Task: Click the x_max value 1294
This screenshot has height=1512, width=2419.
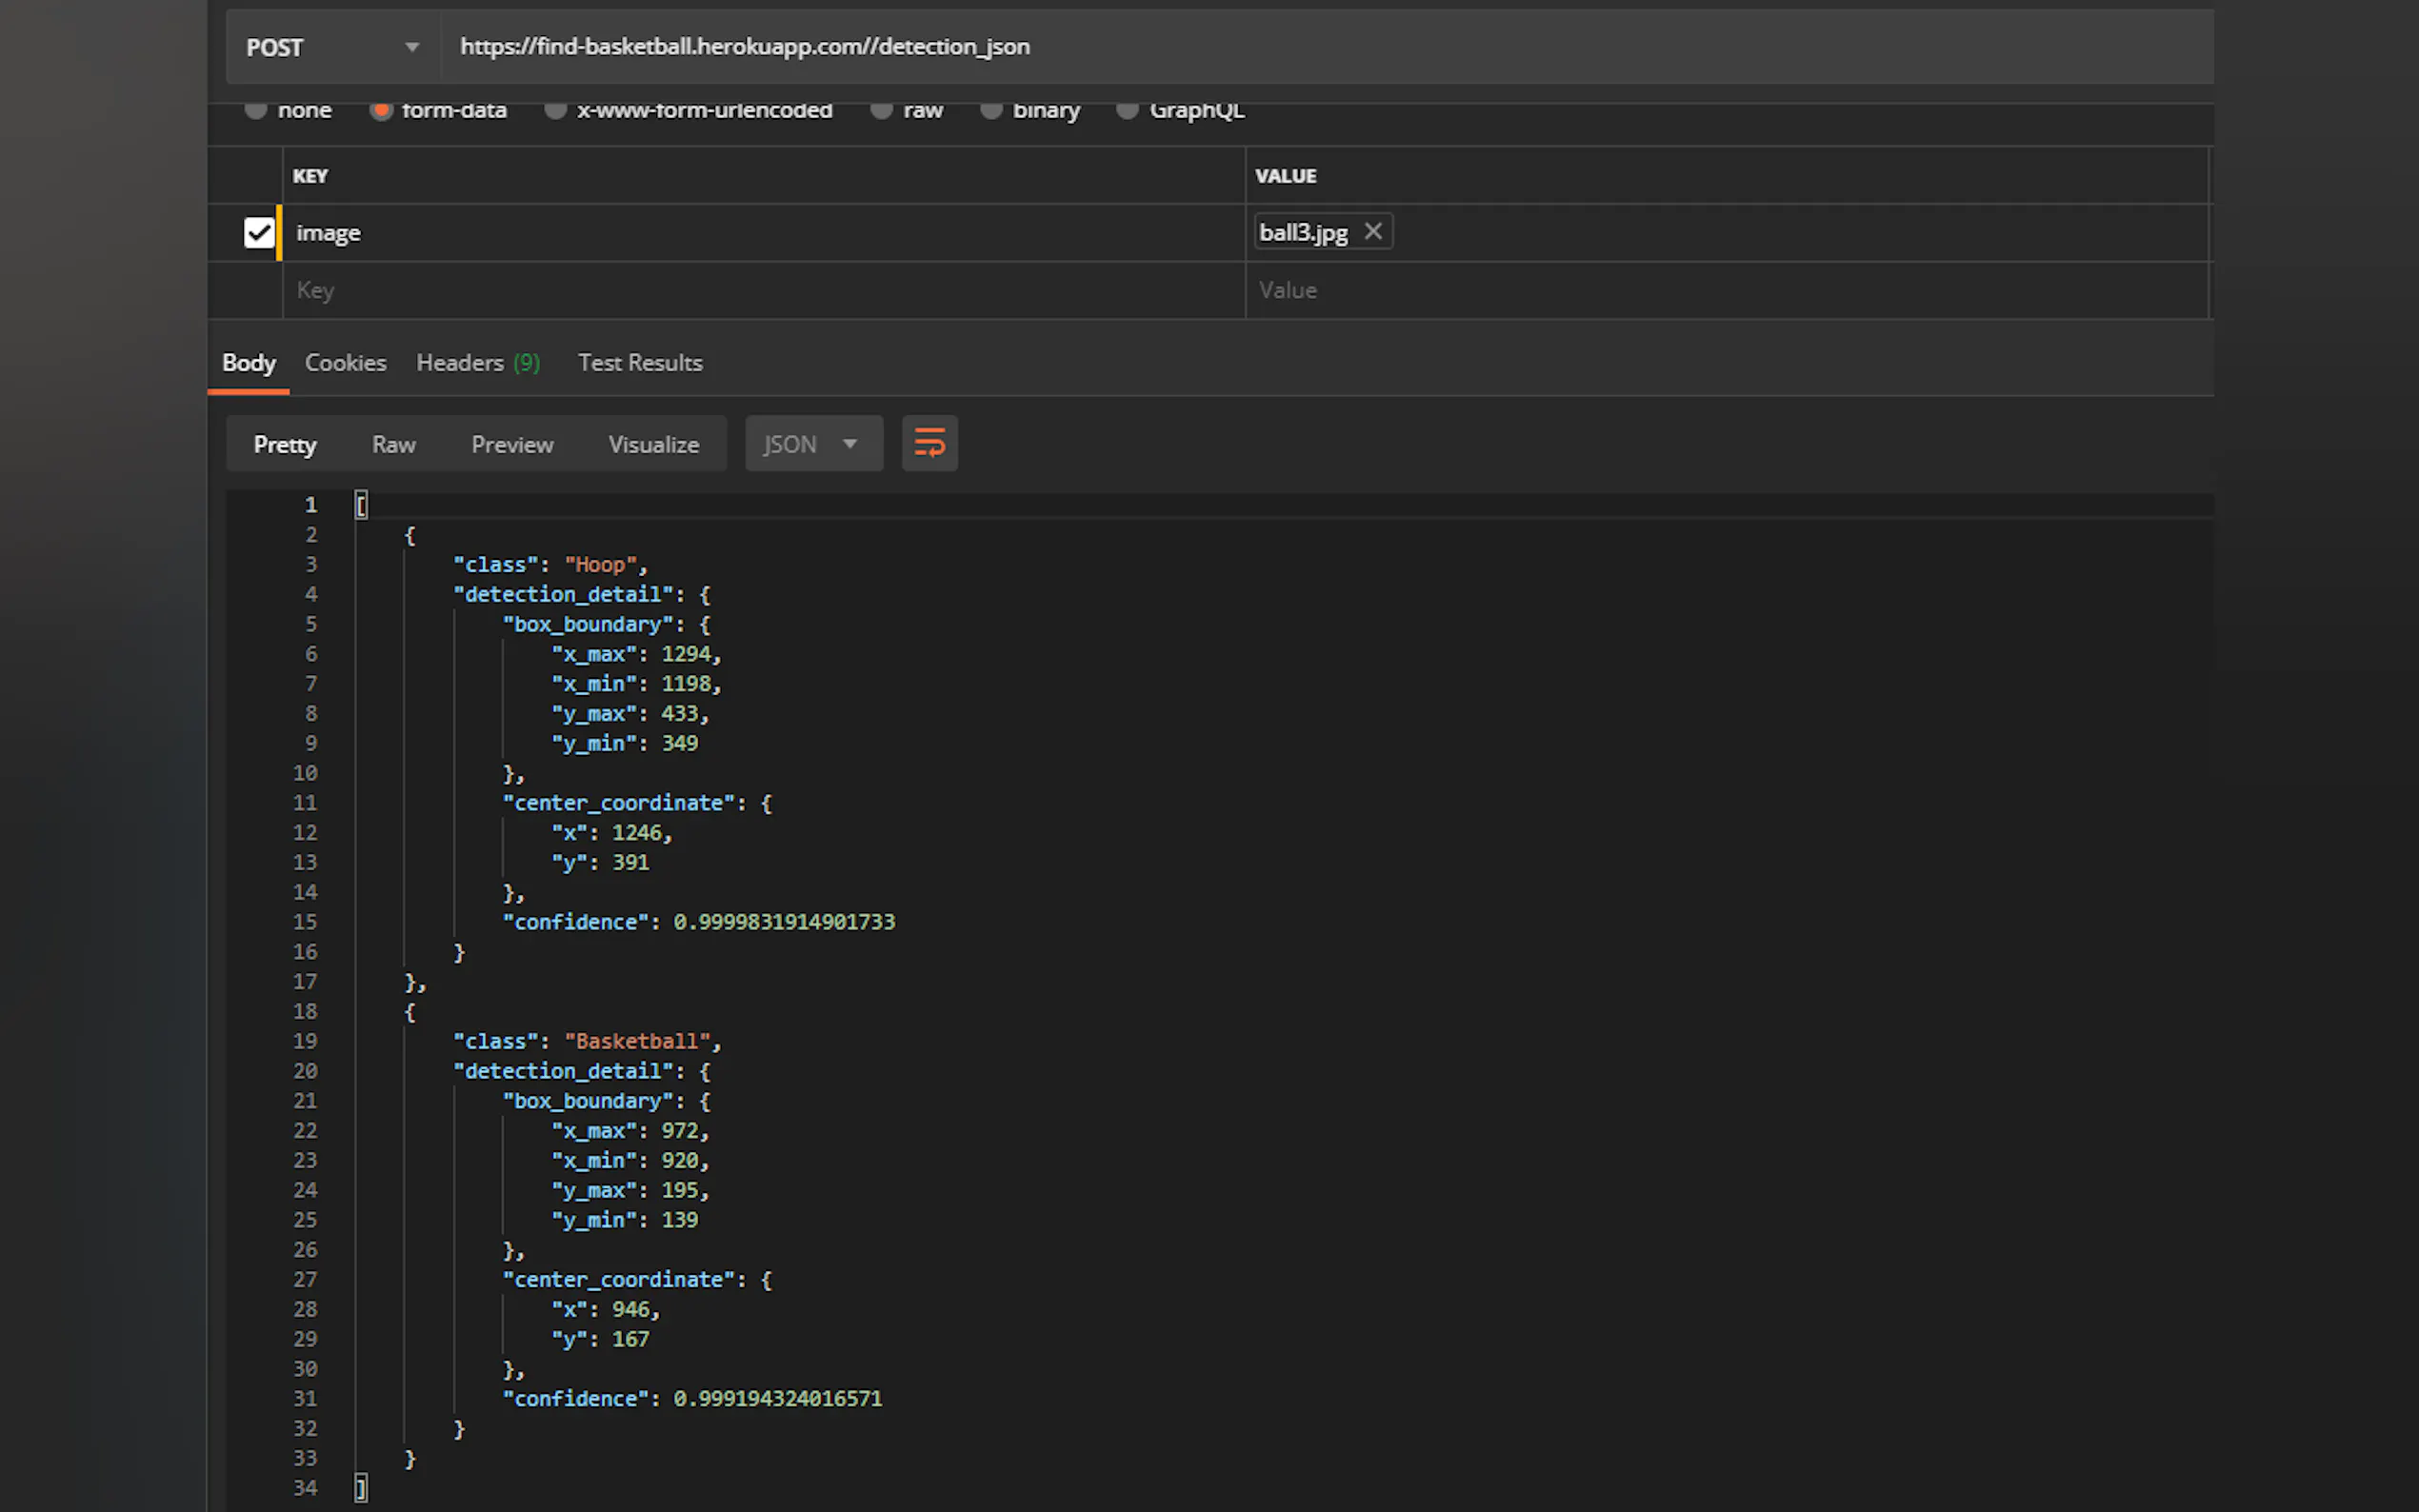Action: coord(686,654)
